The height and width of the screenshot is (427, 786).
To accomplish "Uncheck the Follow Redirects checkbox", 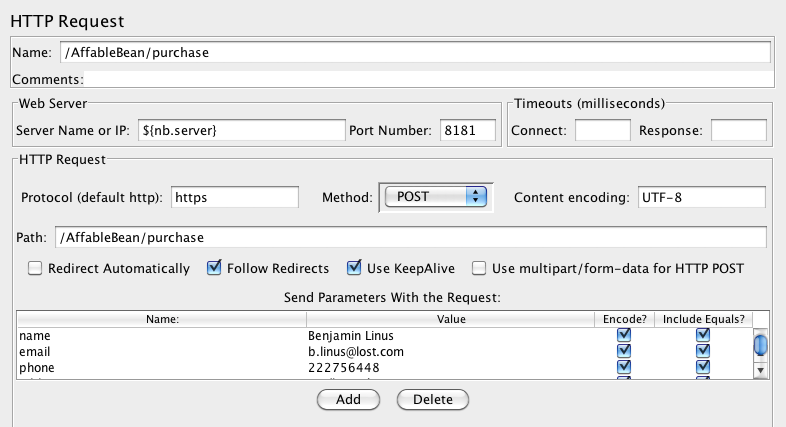I will click(x=214, y=268).
